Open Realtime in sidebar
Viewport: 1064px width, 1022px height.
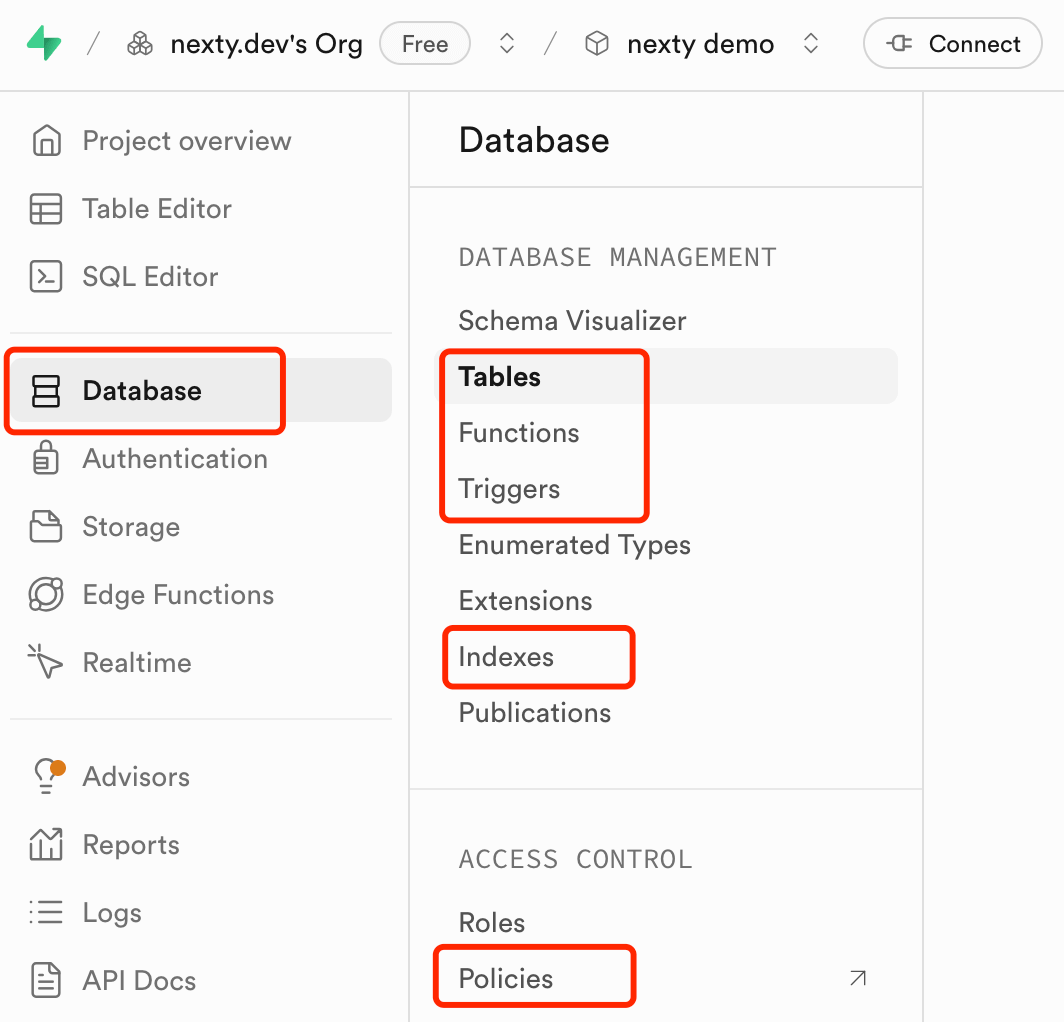(x=137, y=663)
